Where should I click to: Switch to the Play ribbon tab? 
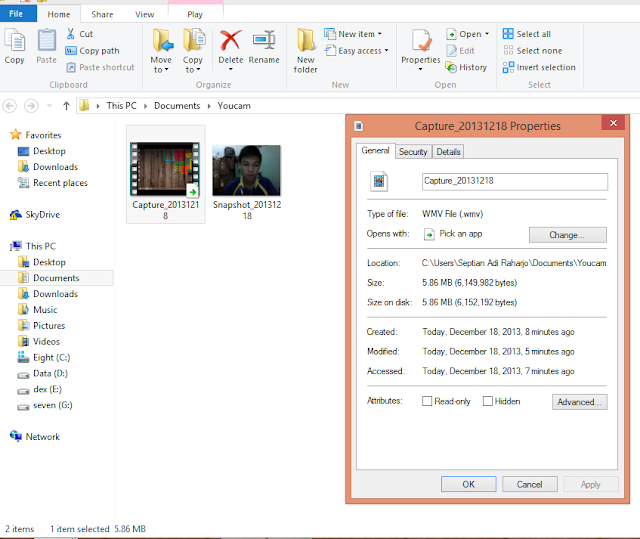pyautogui.click(x=195, y=14)
